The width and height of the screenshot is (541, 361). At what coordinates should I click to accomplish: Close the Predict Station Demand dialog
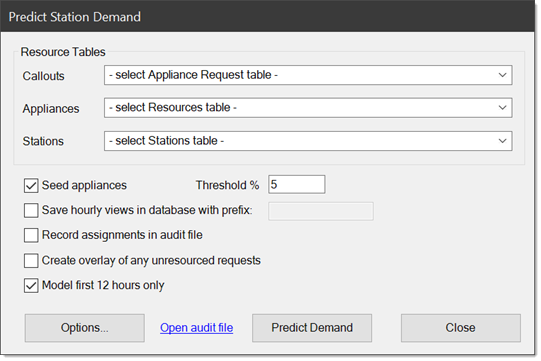coord(461,328)
